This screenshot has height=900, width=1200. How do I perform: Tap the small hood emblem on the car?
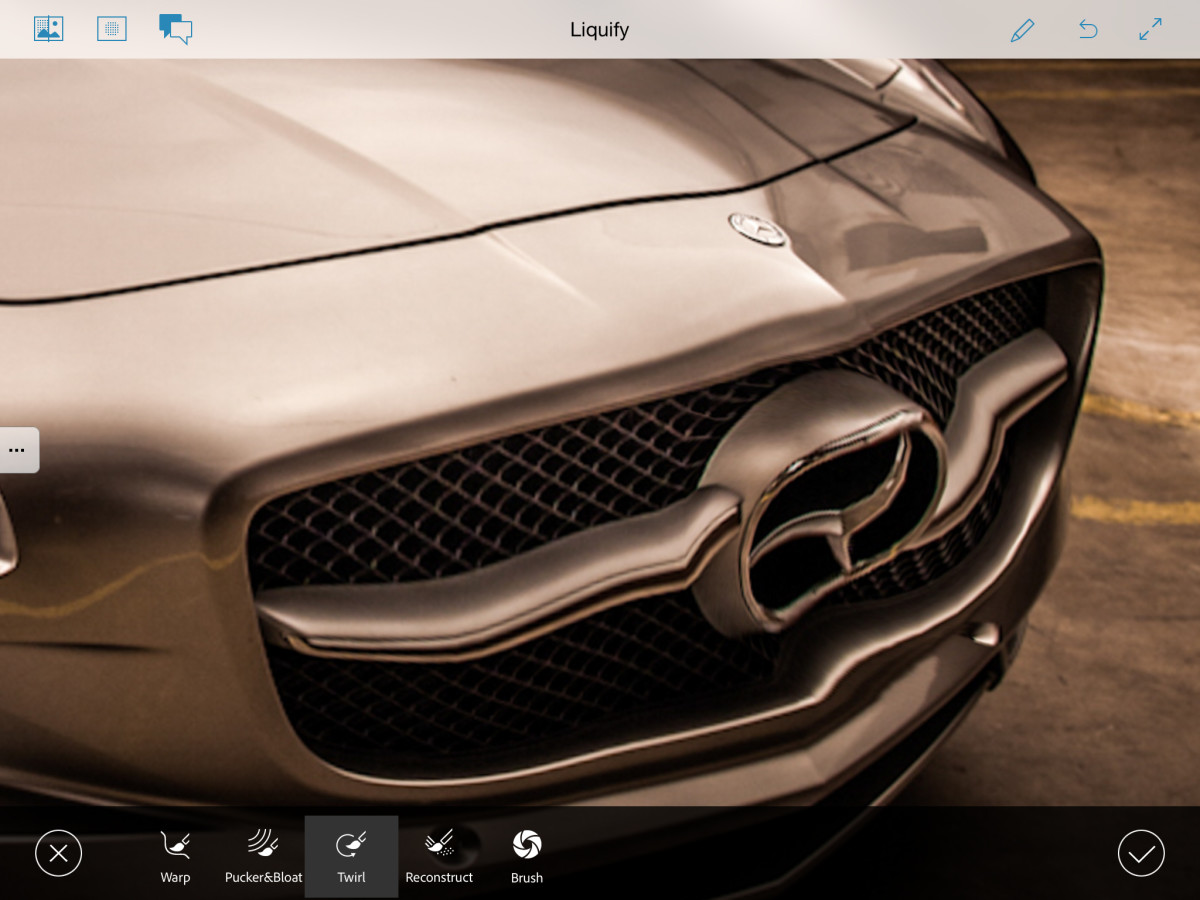757,229
